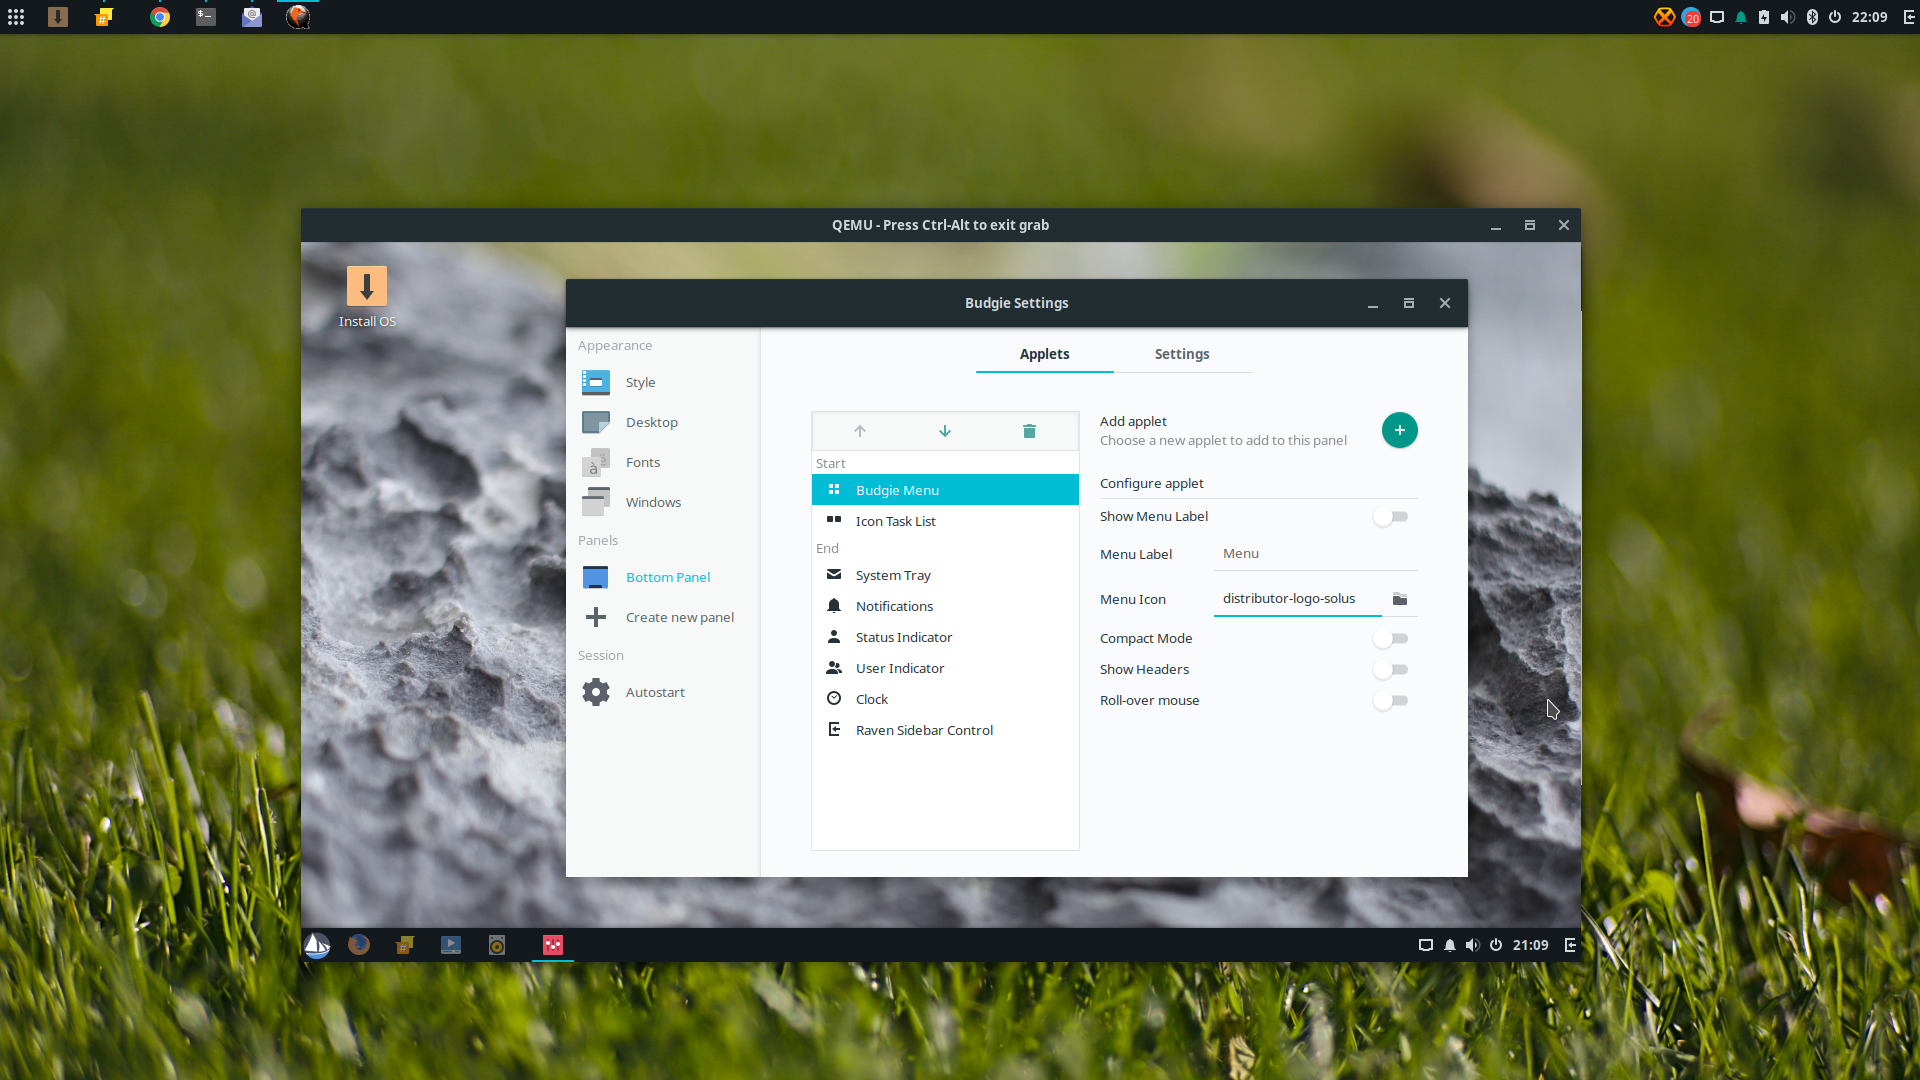Click the green plus Add applet button
The width and height of the screenshot is (1920, 1080).
(x=1399, y=430)
